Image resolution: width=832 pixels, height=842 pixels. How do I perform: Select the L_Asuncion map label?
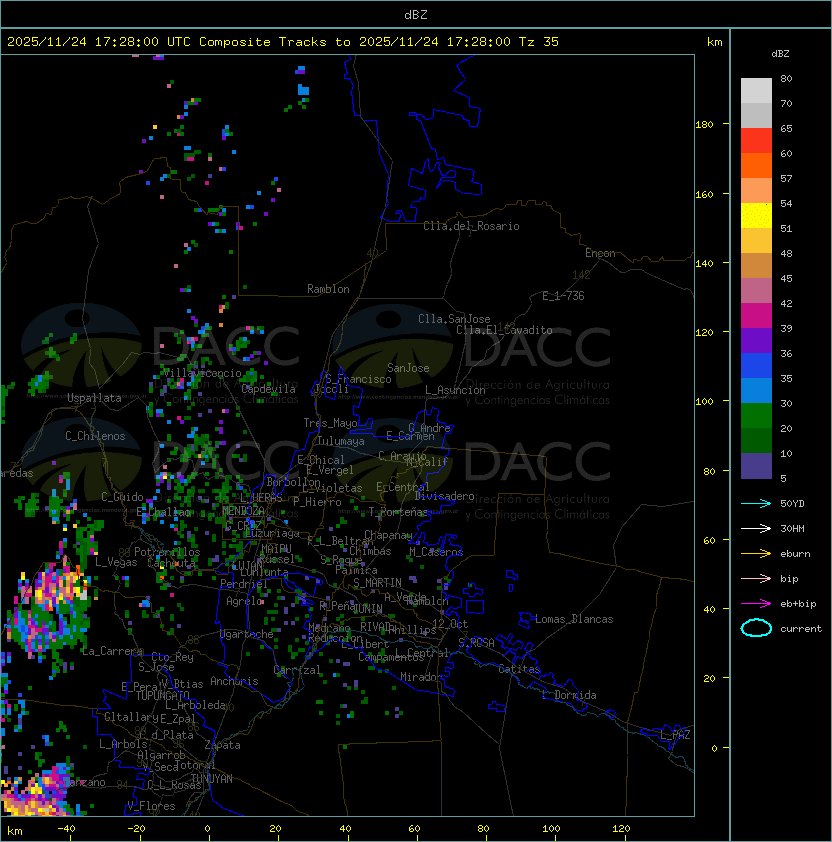pos(455,390)
